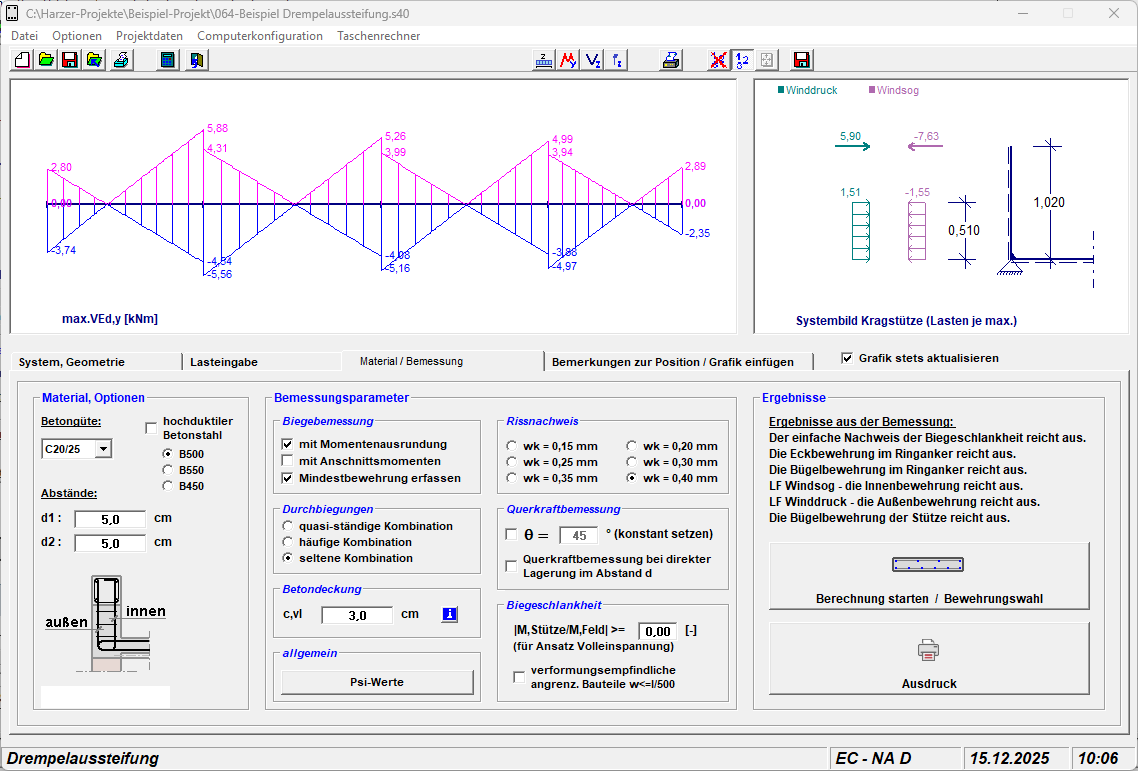Screen dimensions: 1138x771
Task: Enable the hochduktiler Betonstahl checkbox
Action: coord(152,428)
